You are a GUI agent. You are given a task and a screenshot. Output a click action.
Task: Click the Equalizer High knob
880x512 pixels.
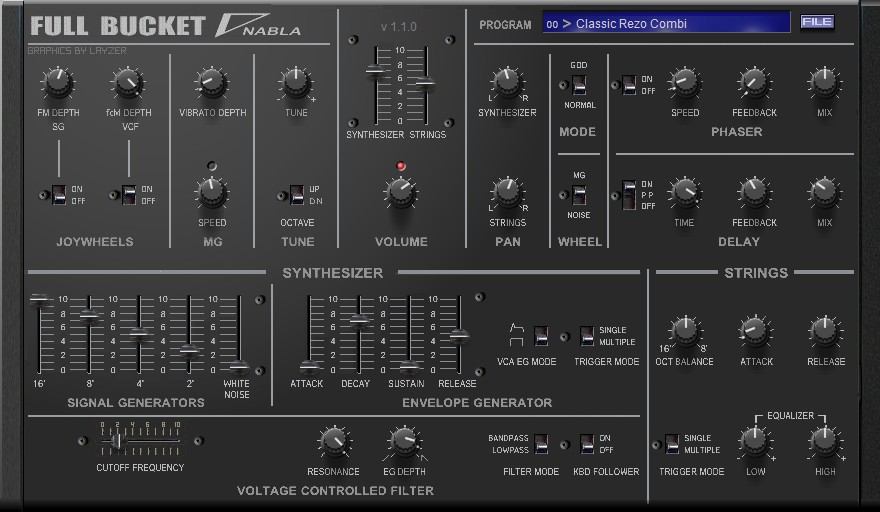click(x=824, y=440)
